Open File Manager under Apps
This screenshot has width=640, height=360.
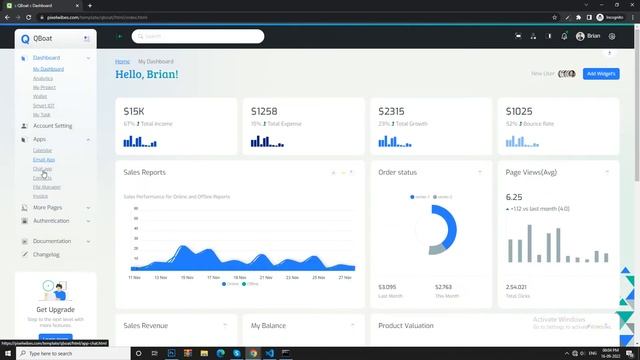click(47, 187)
